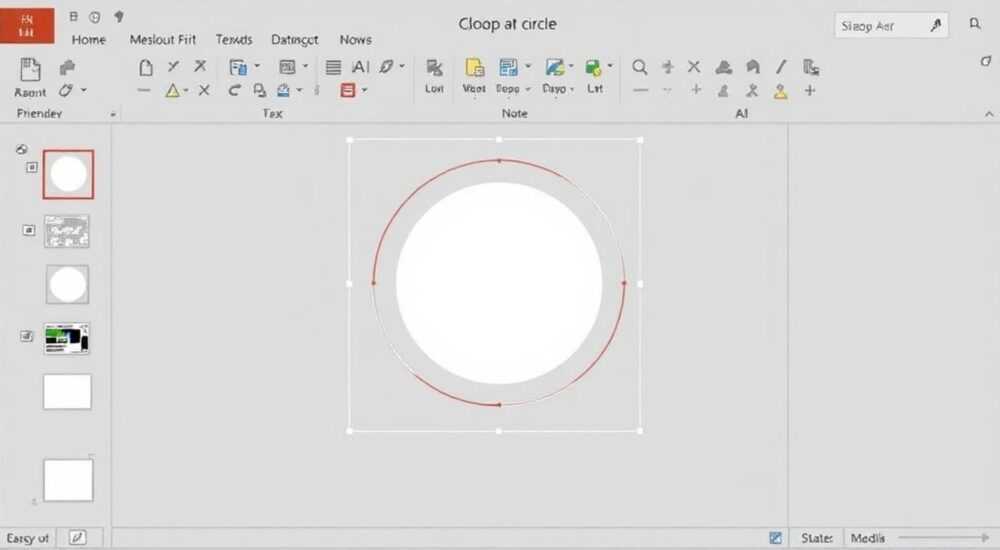The width and height of the screenshot is (1000, 550).
Task: Click the blue layout icon in Tex group
Action: click(x=239, y=67)
